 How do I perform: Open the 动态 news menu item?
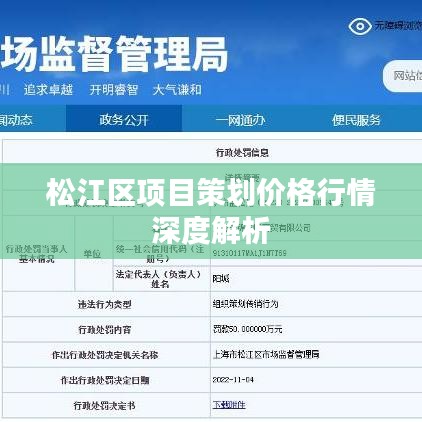(16, 120)
